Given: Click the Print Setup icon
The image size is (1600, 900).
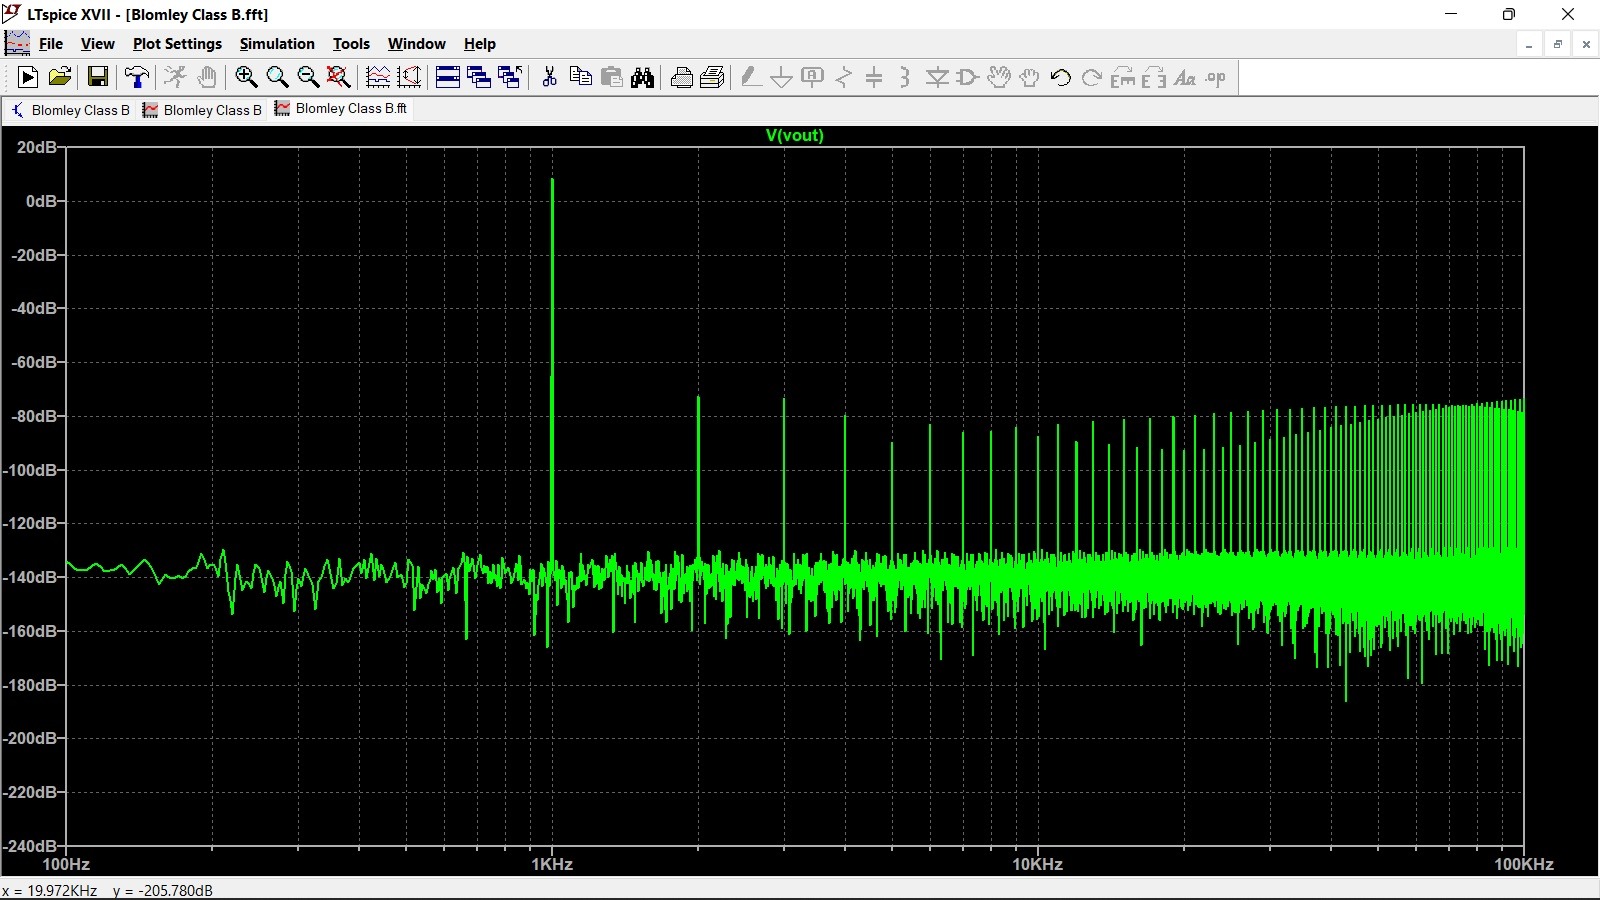Looking at the screenshot, I should point(682,77).
